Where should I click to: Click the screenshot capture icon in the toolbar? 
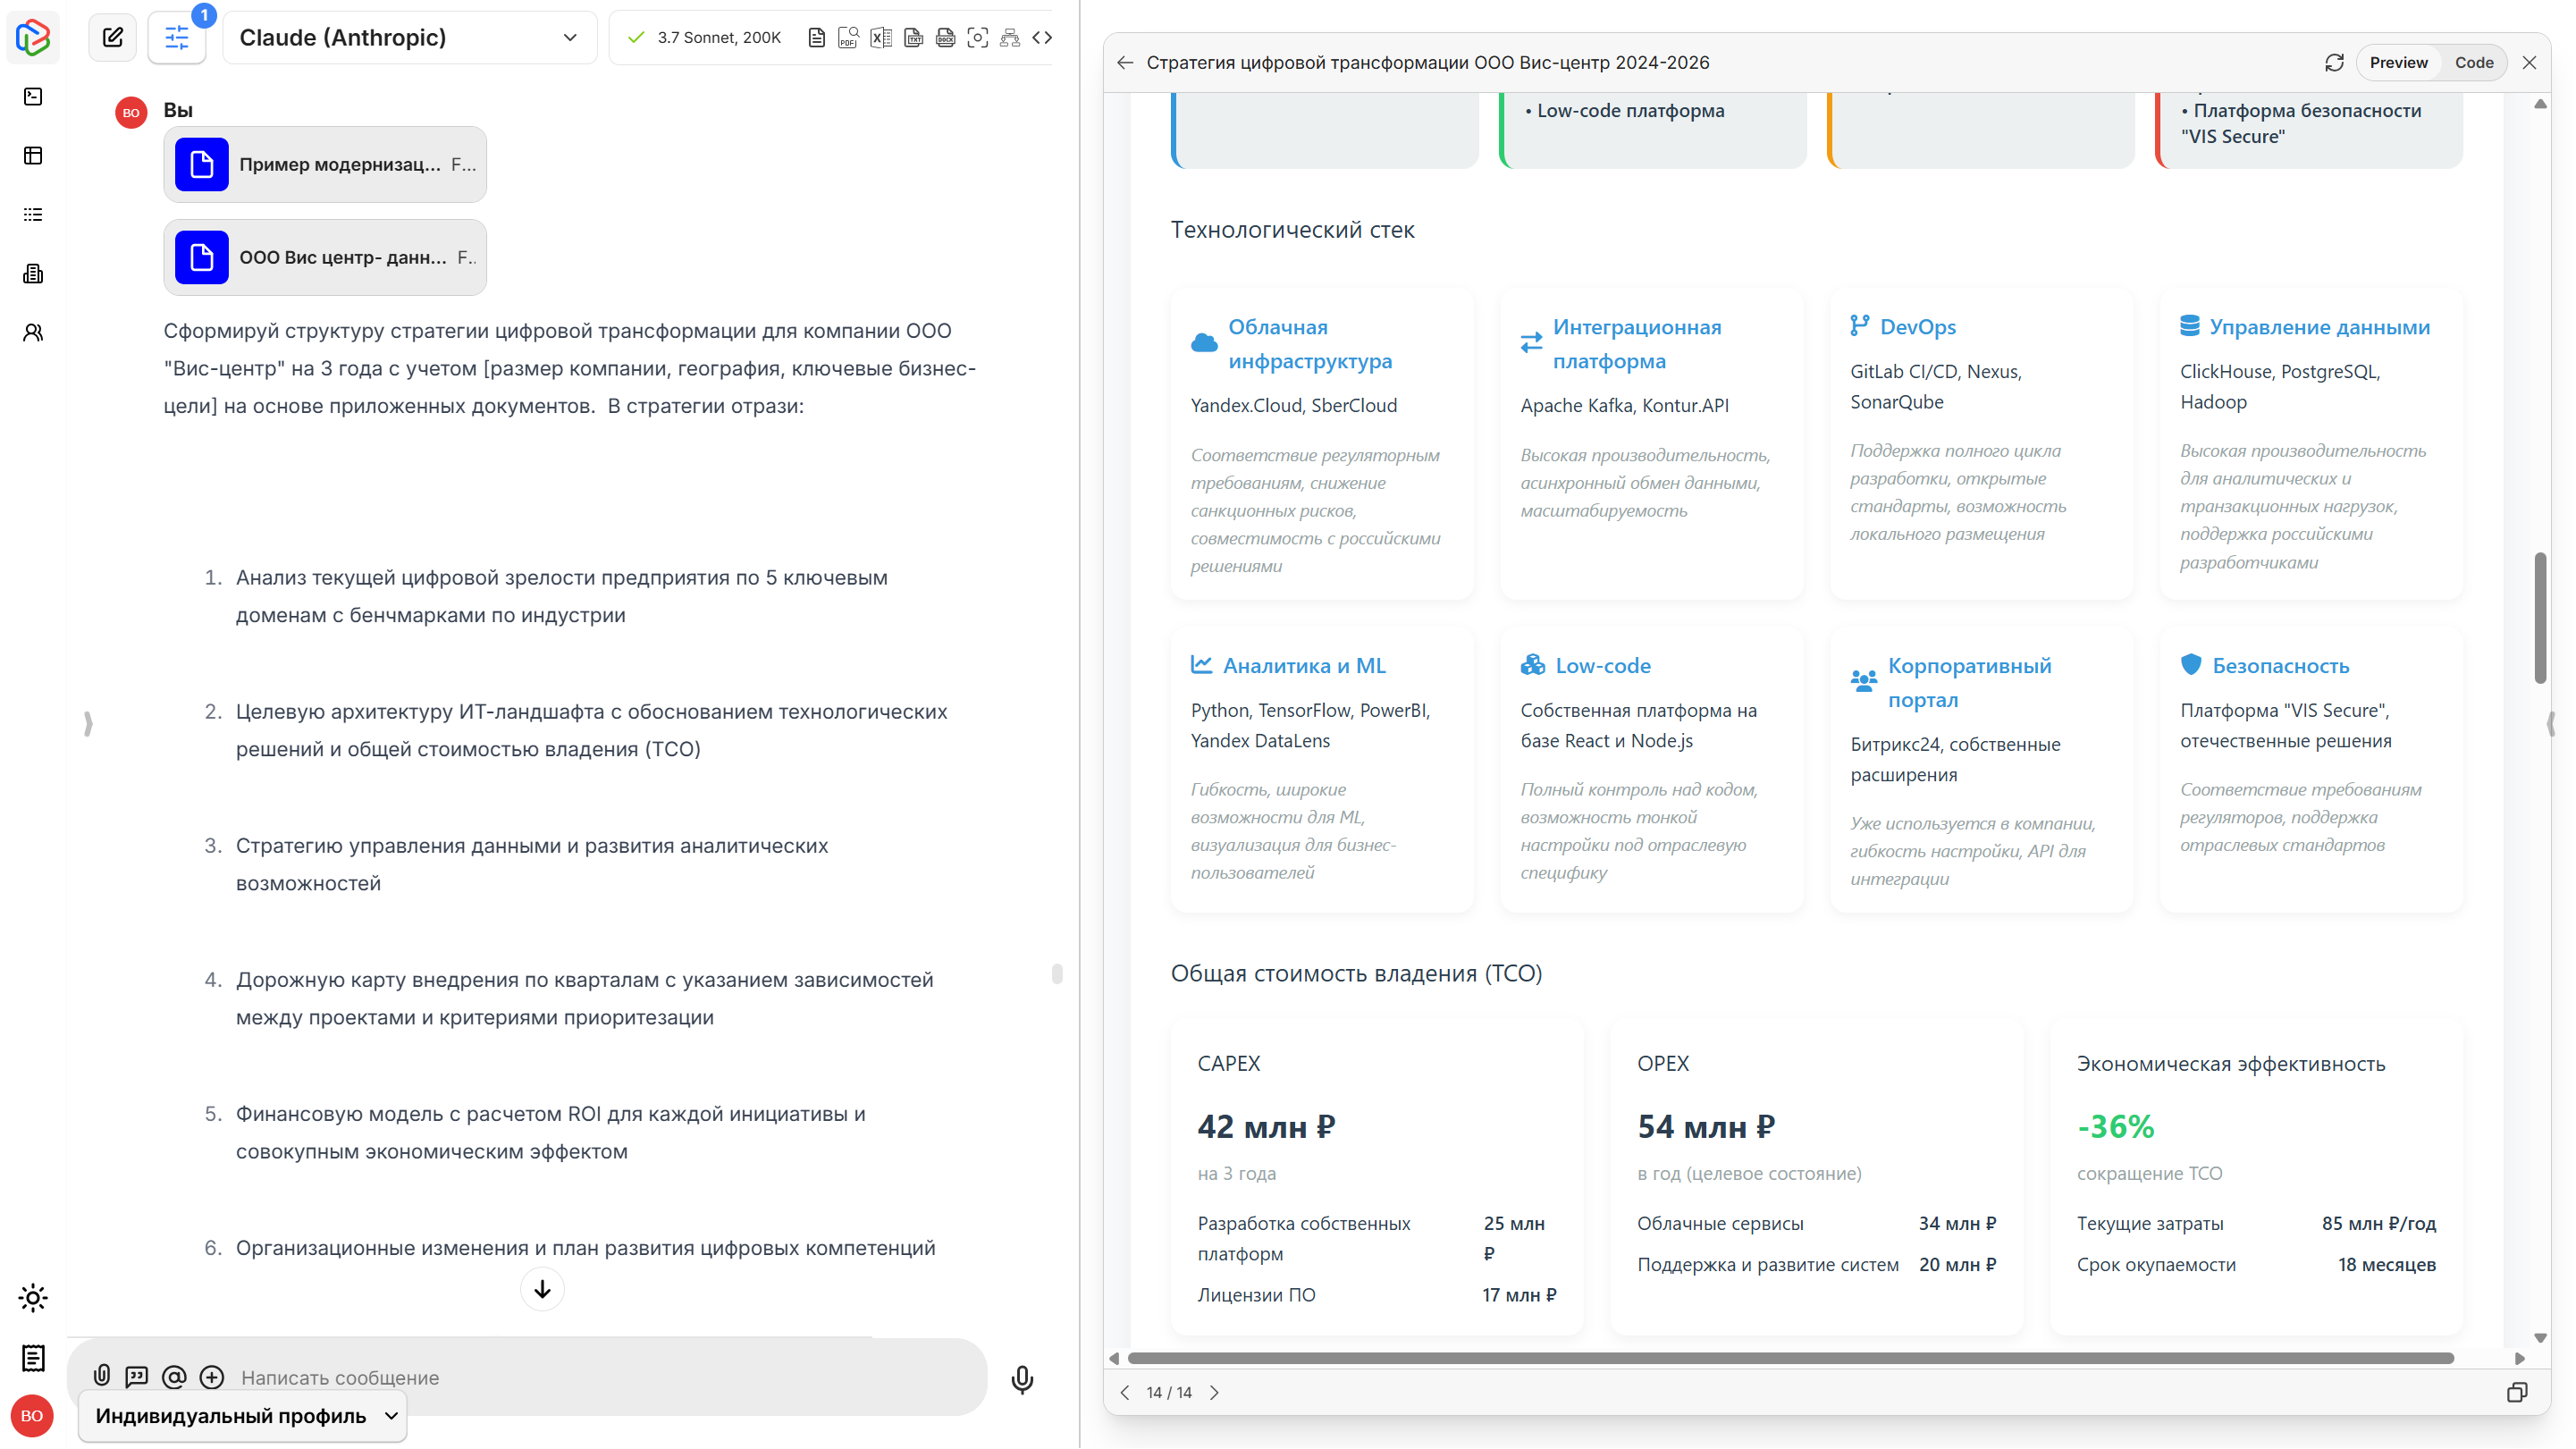click(978, 37)
